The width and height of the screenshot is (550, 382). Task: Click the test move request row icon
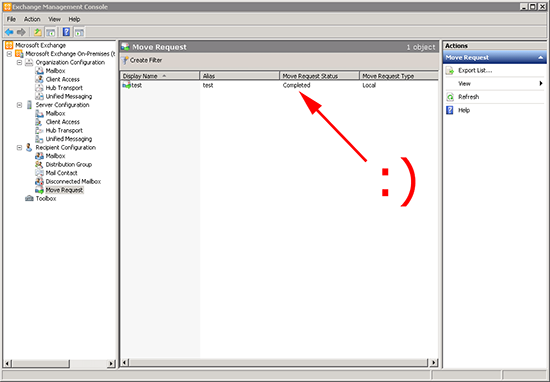click(126, 85)
